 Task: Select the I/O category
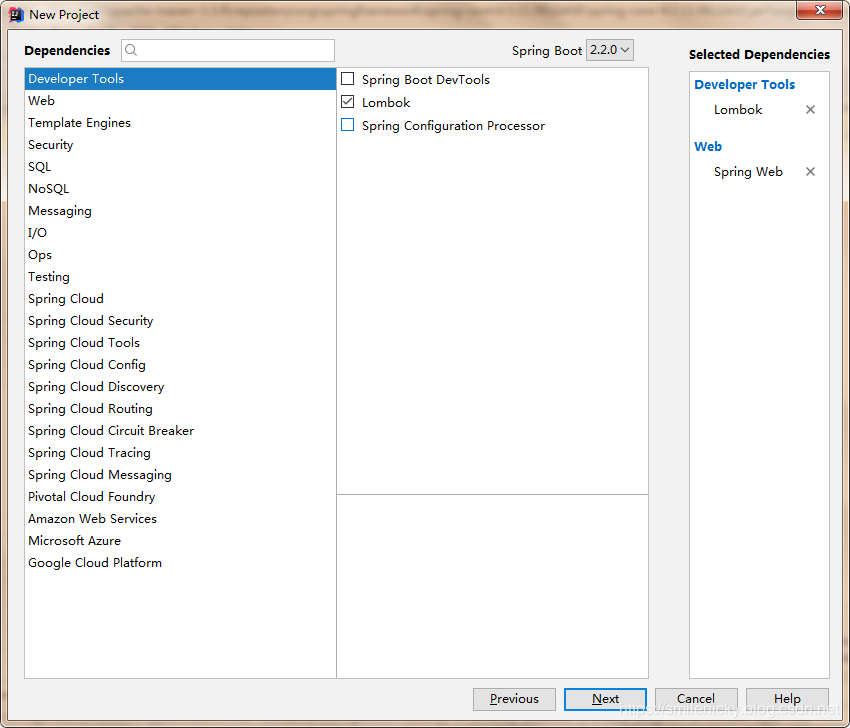click(180, 233)
